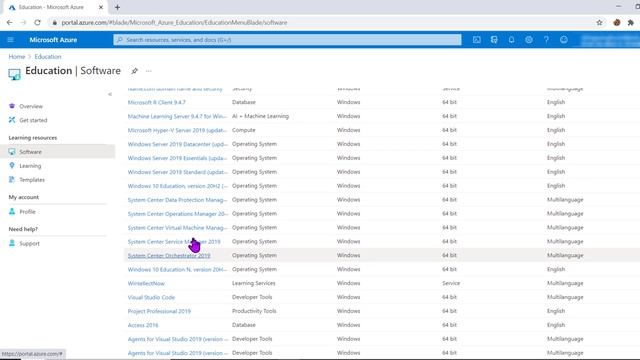Click Service cell in WintellectNow row
The width and height of the screenshot is (640, 360).
pyautogui.click(x=451, y=283)
